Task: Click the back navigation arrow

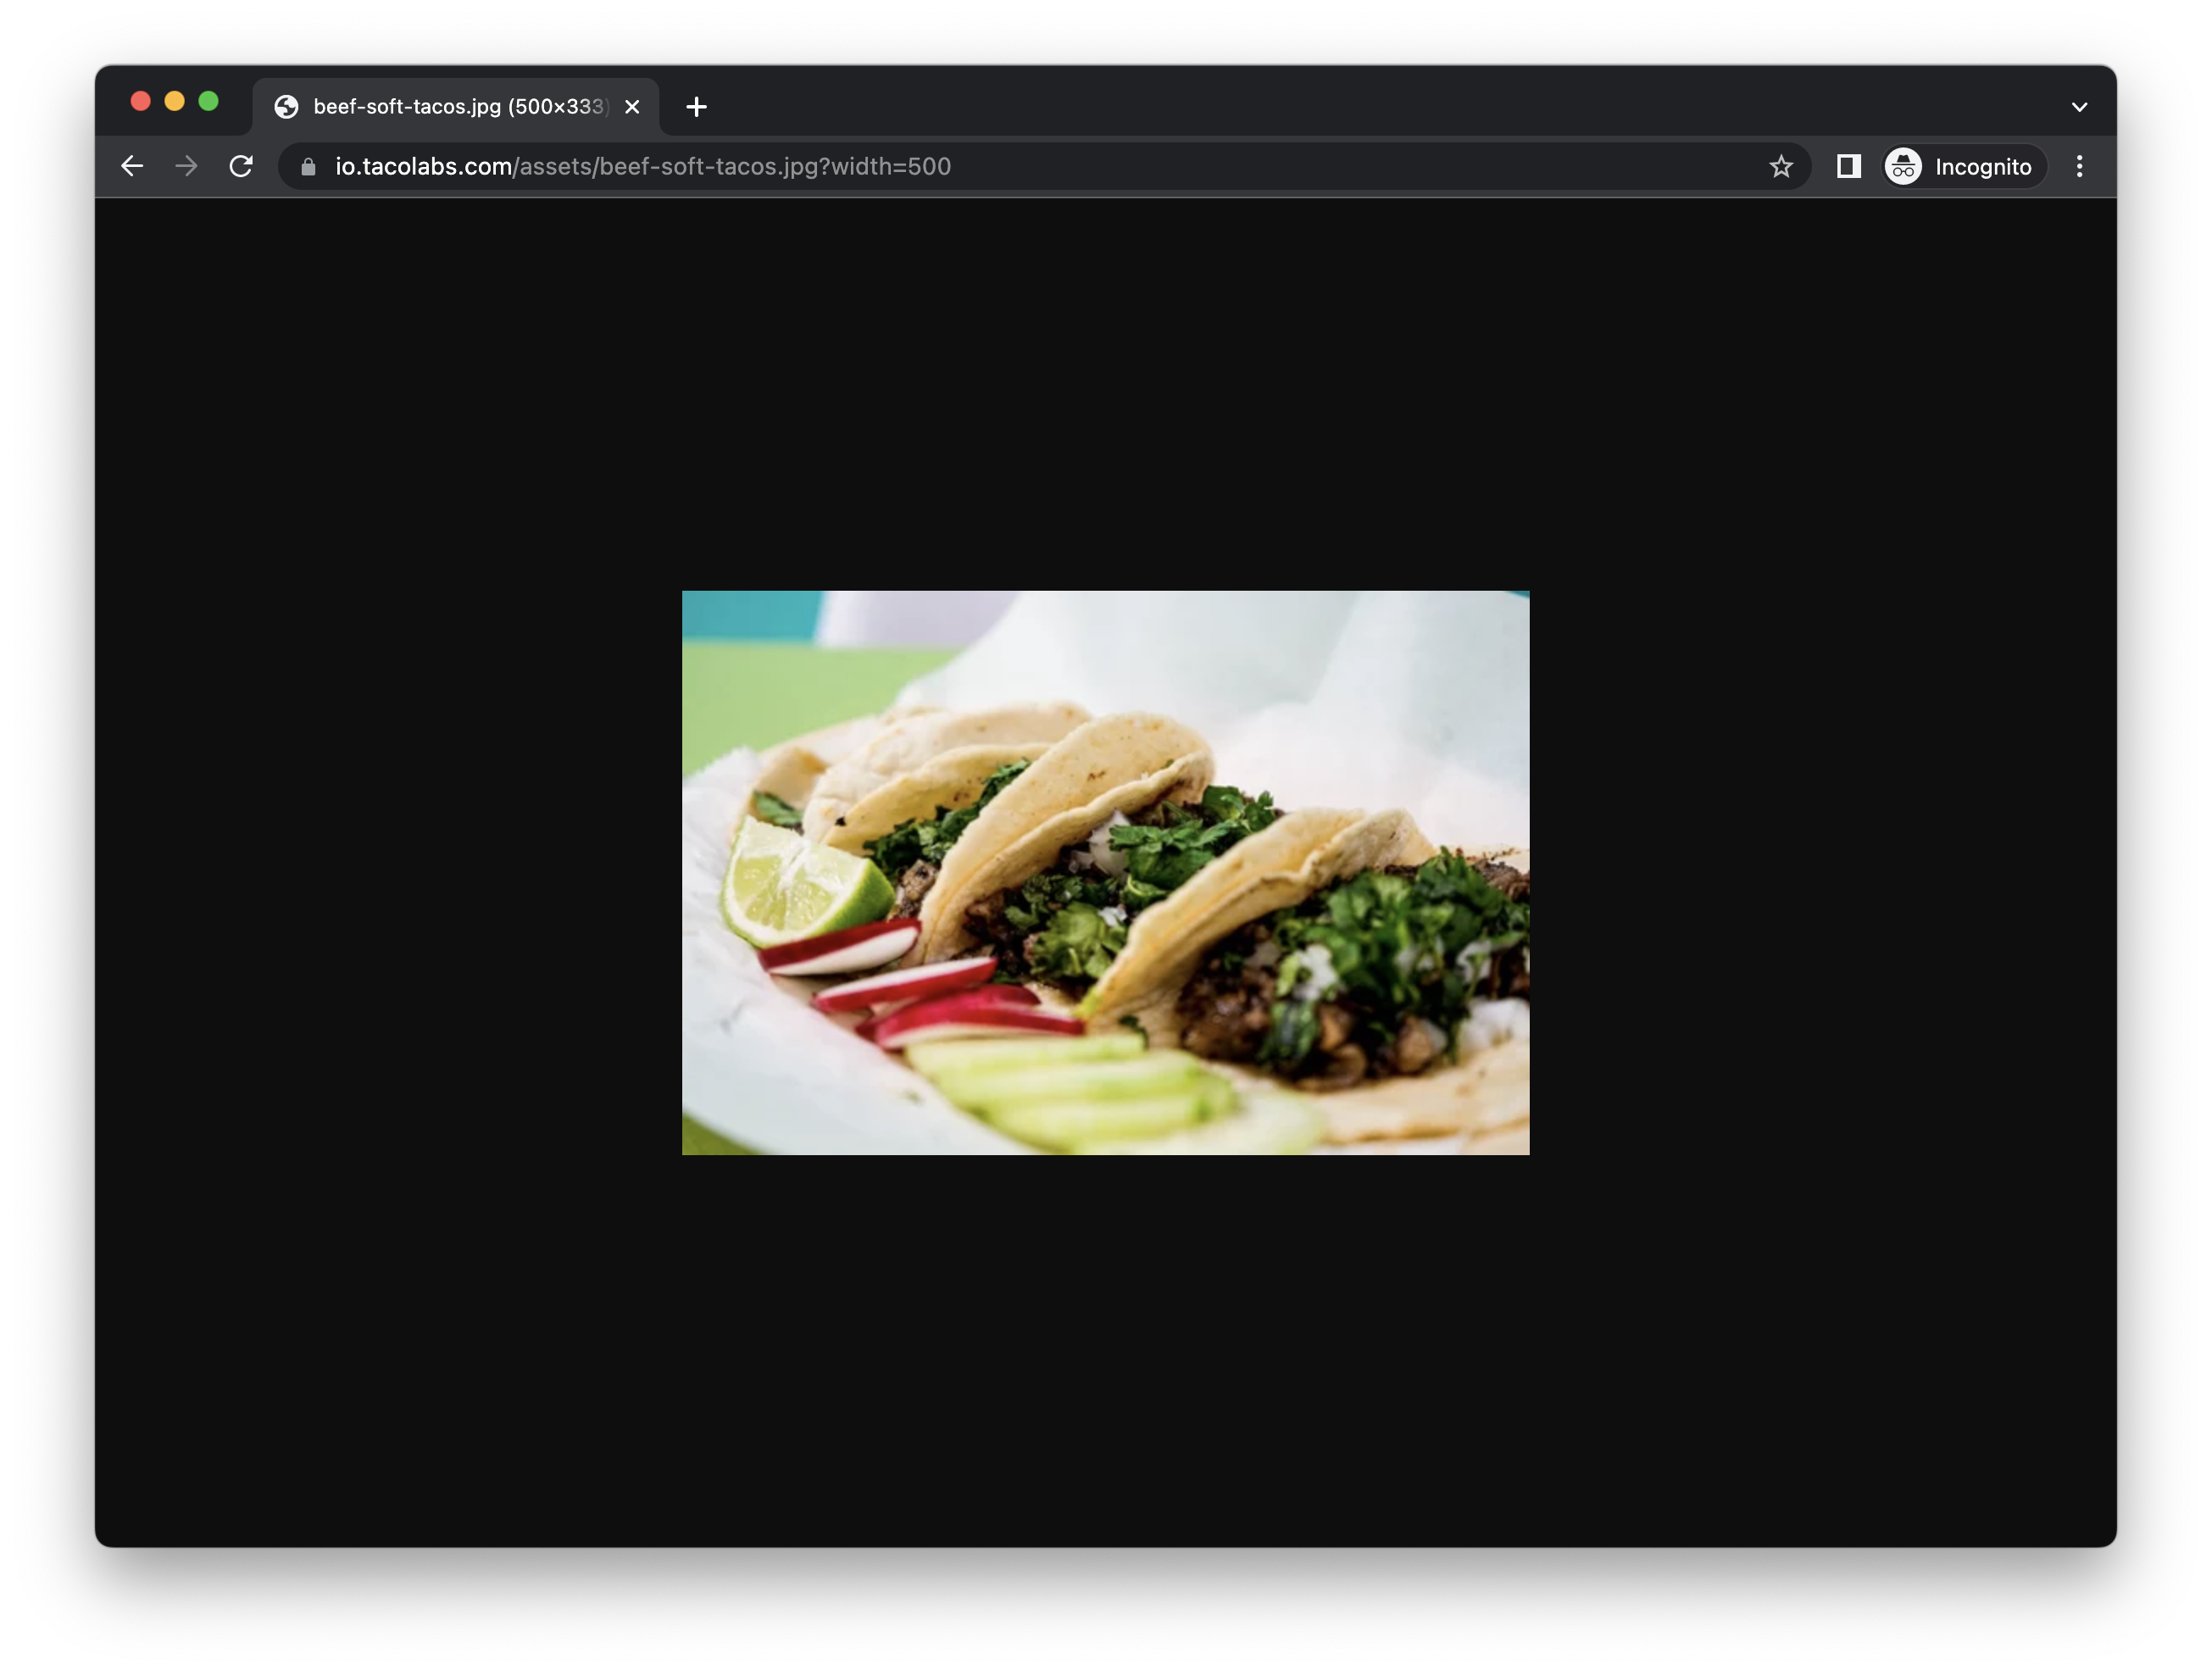Action: [132, 166]
